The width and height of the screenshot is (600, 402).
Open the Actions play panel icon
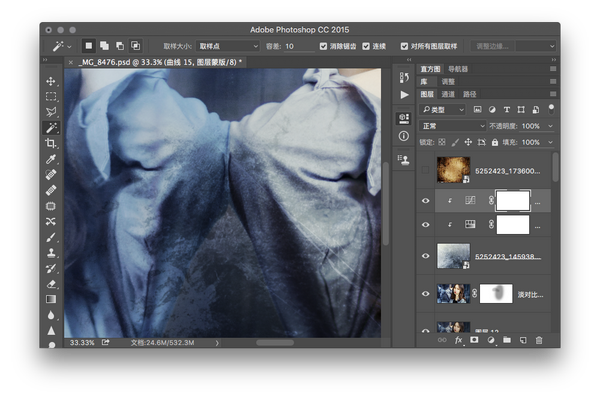tap(404, 94)
